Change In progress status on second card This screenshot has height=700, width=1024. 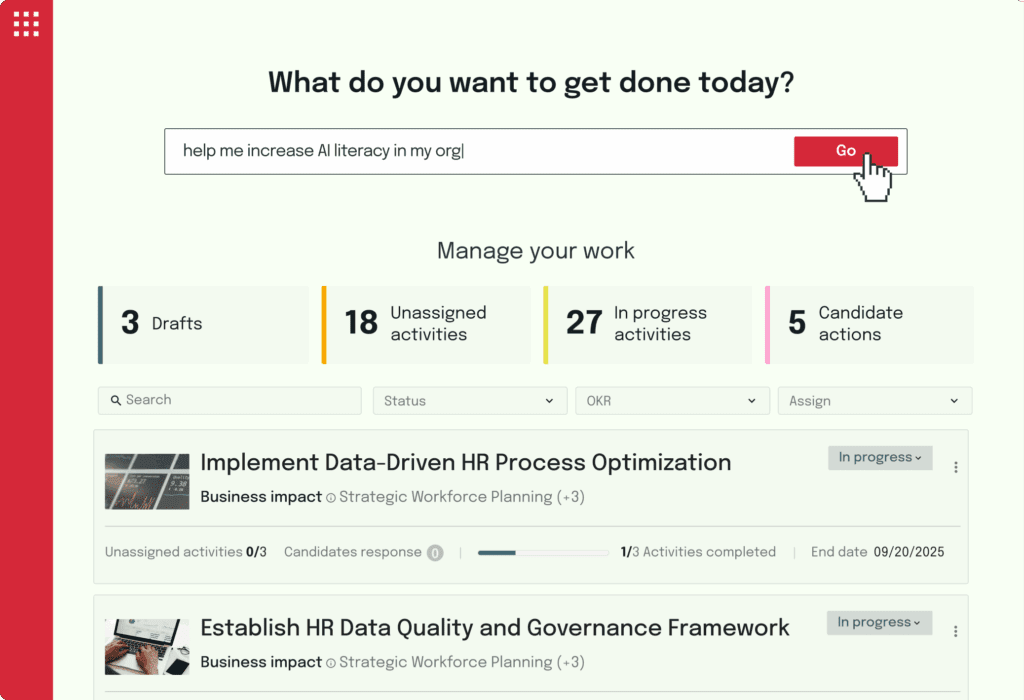pos(879,623)
